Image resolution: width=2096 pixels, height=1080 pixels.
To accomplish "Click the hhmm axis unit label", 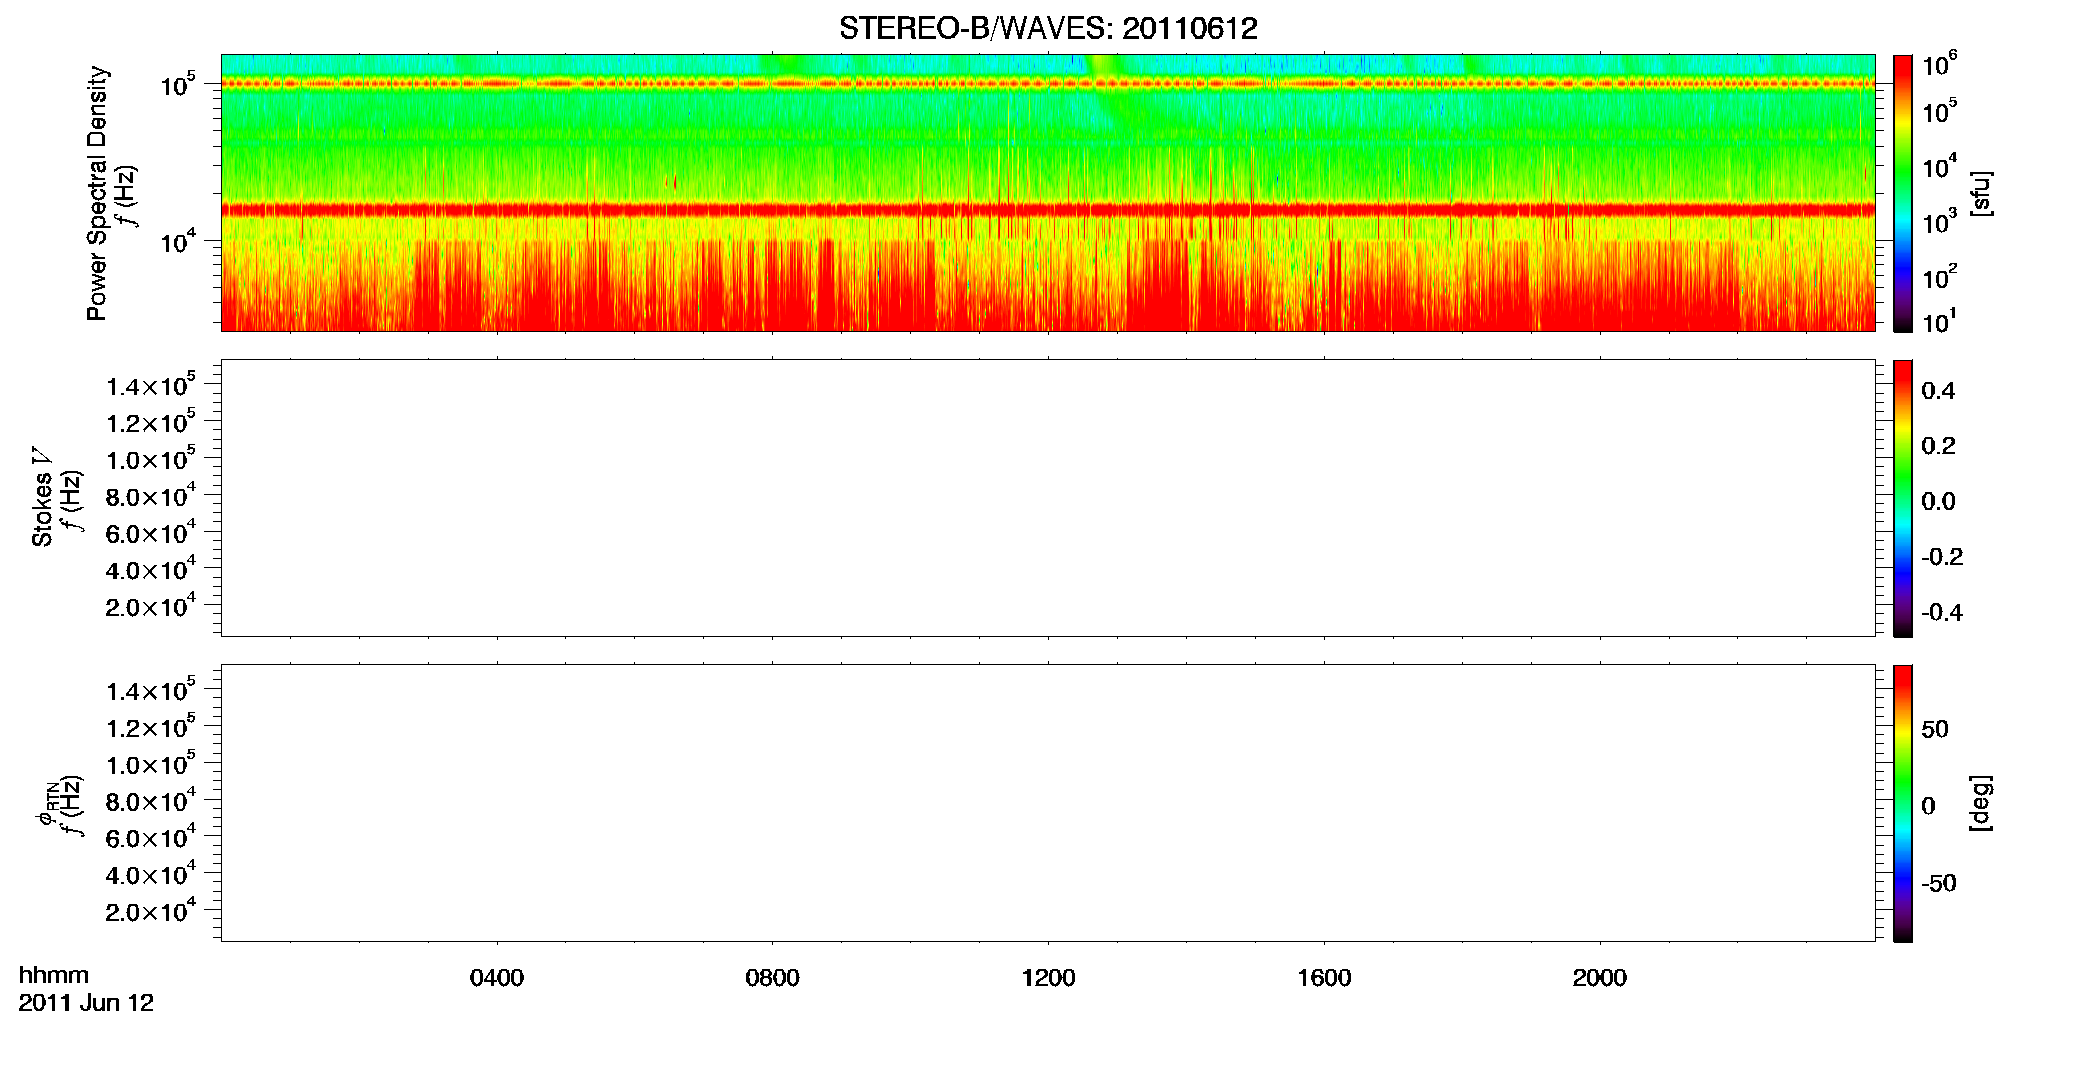I will pyautogui.click(x=54, y=975).
